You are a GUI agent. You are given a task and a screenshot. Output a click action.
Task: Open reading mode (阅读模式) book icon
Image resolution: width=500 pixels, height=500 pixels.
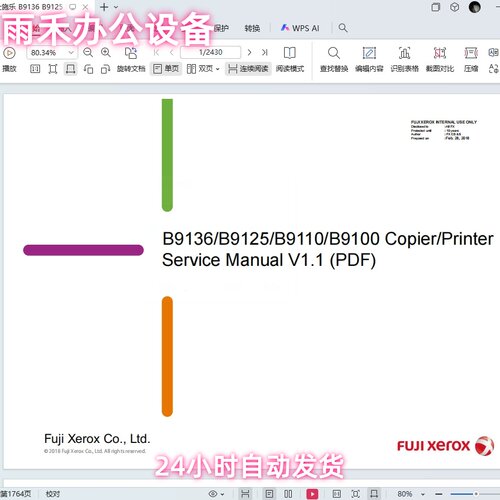290,53
